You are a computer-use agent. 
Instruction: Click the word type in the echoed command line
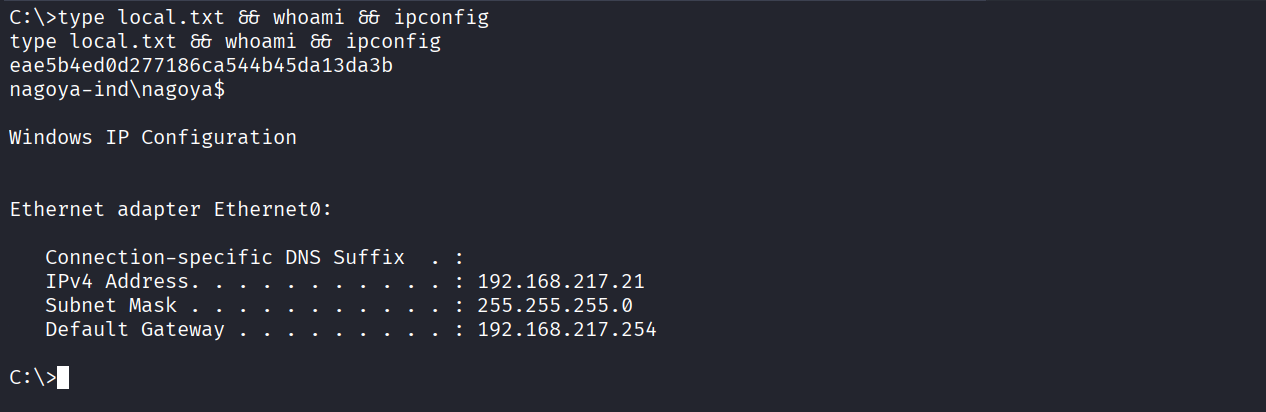point(33,42)
